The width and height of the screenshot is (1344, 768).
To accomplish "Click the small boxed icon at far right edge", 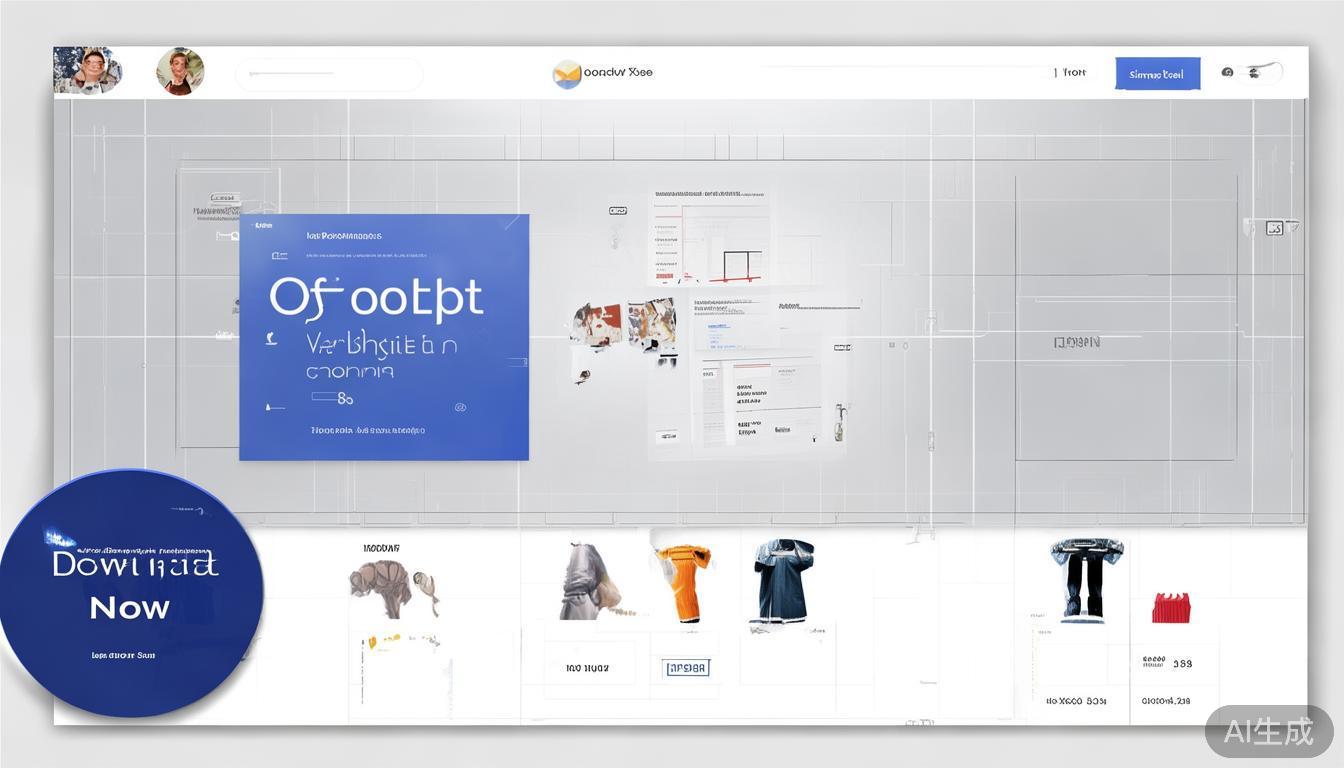I will point(1274,228).
